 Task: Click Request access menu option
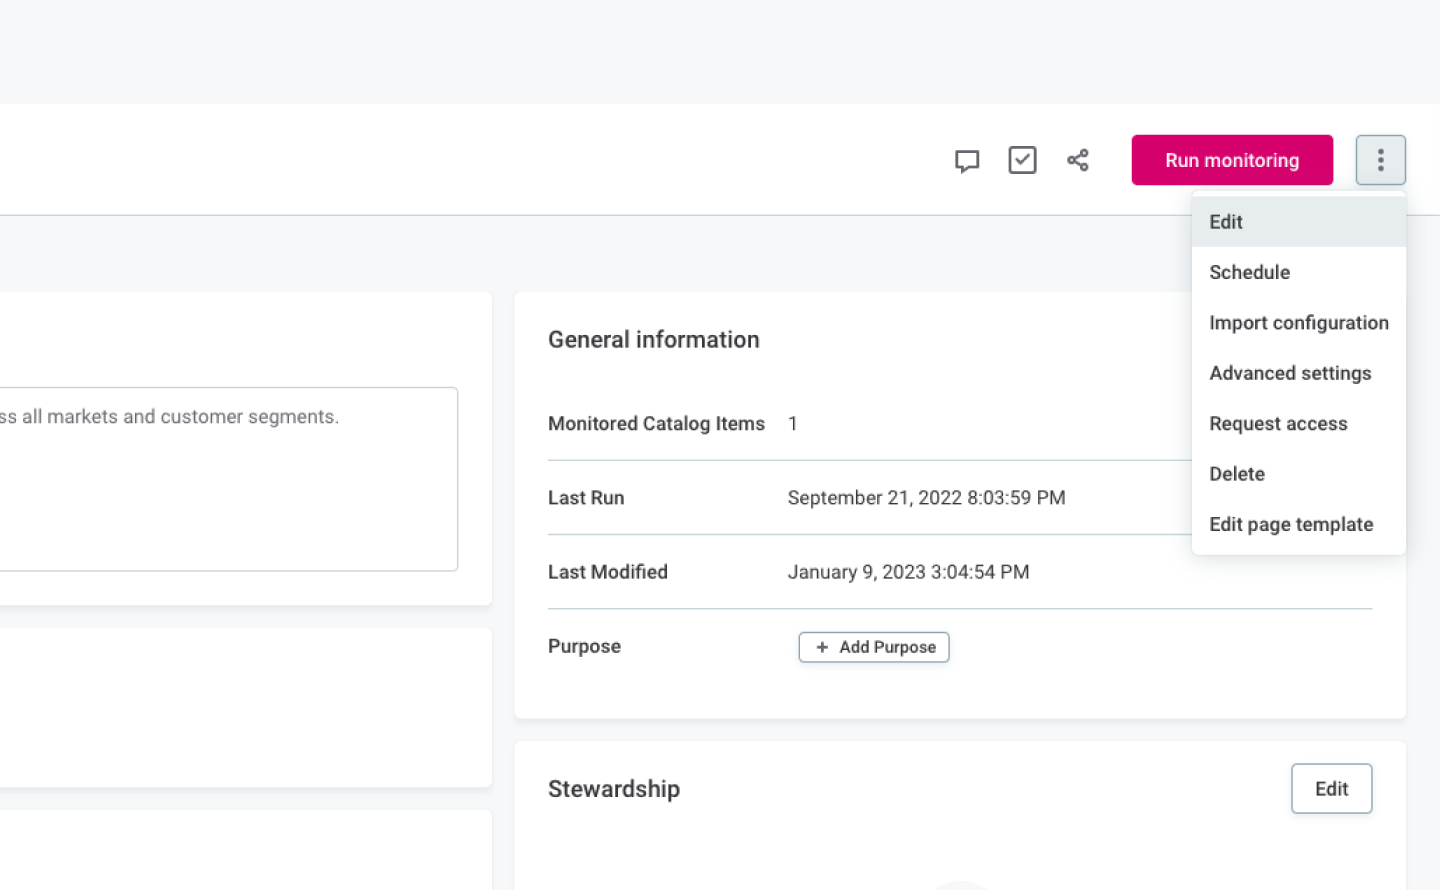(x=1278, y=424)
